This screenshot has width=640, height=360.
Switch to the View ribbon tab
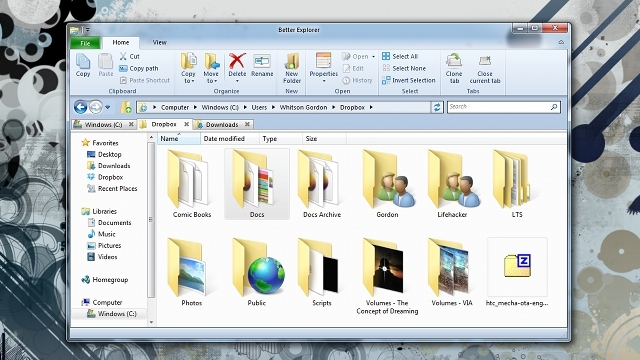[159, 42]
